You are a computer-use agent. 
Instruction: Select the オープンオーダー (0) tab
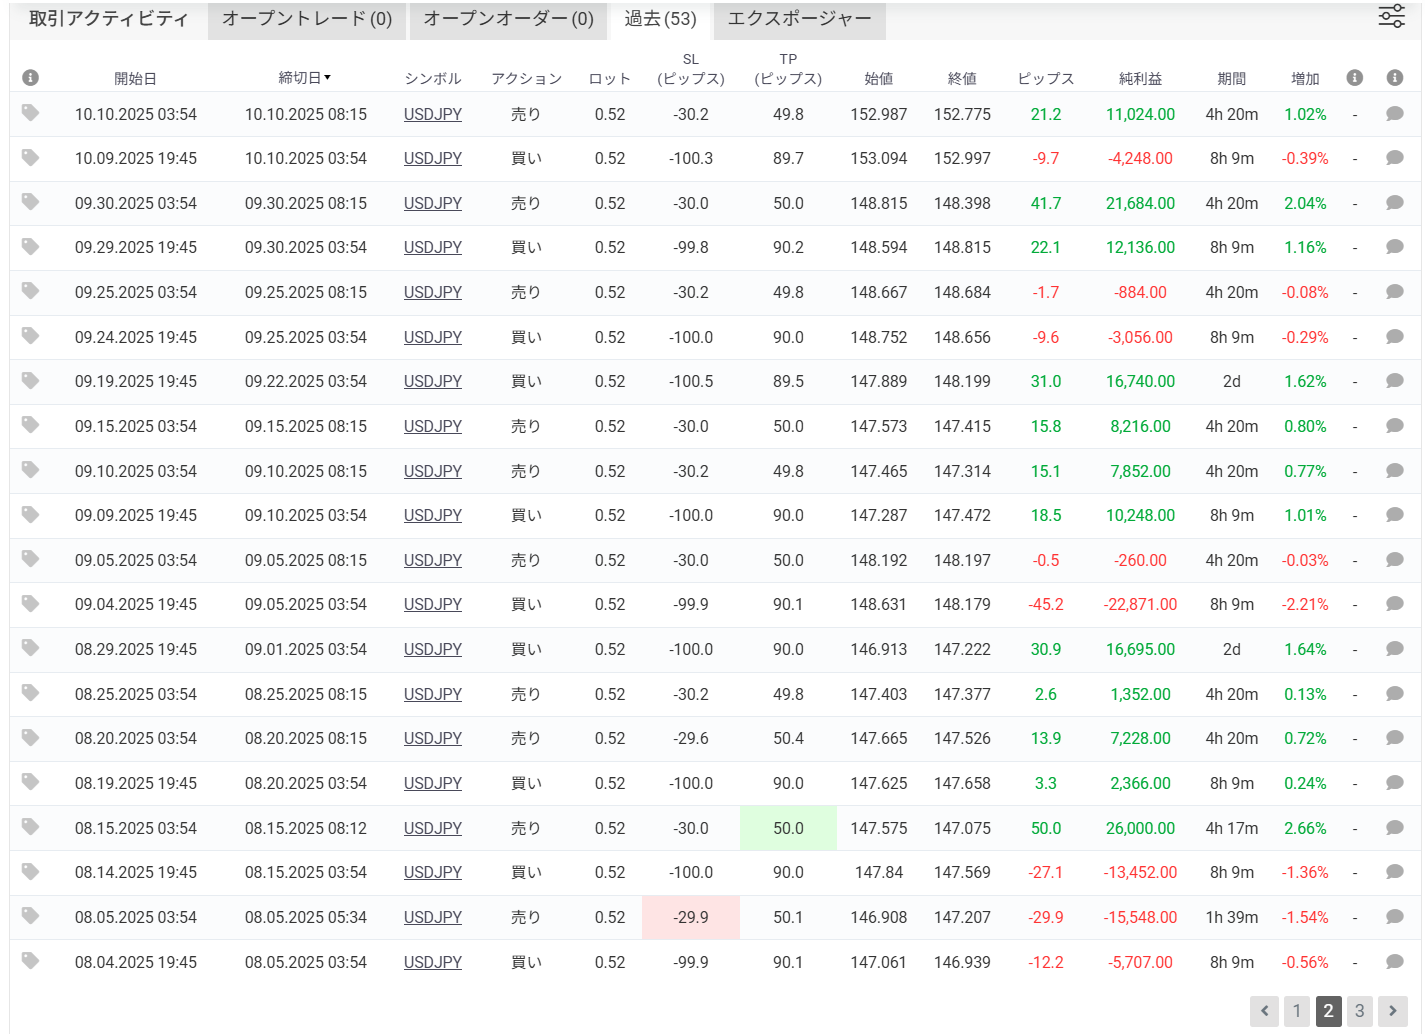(508, 20)
